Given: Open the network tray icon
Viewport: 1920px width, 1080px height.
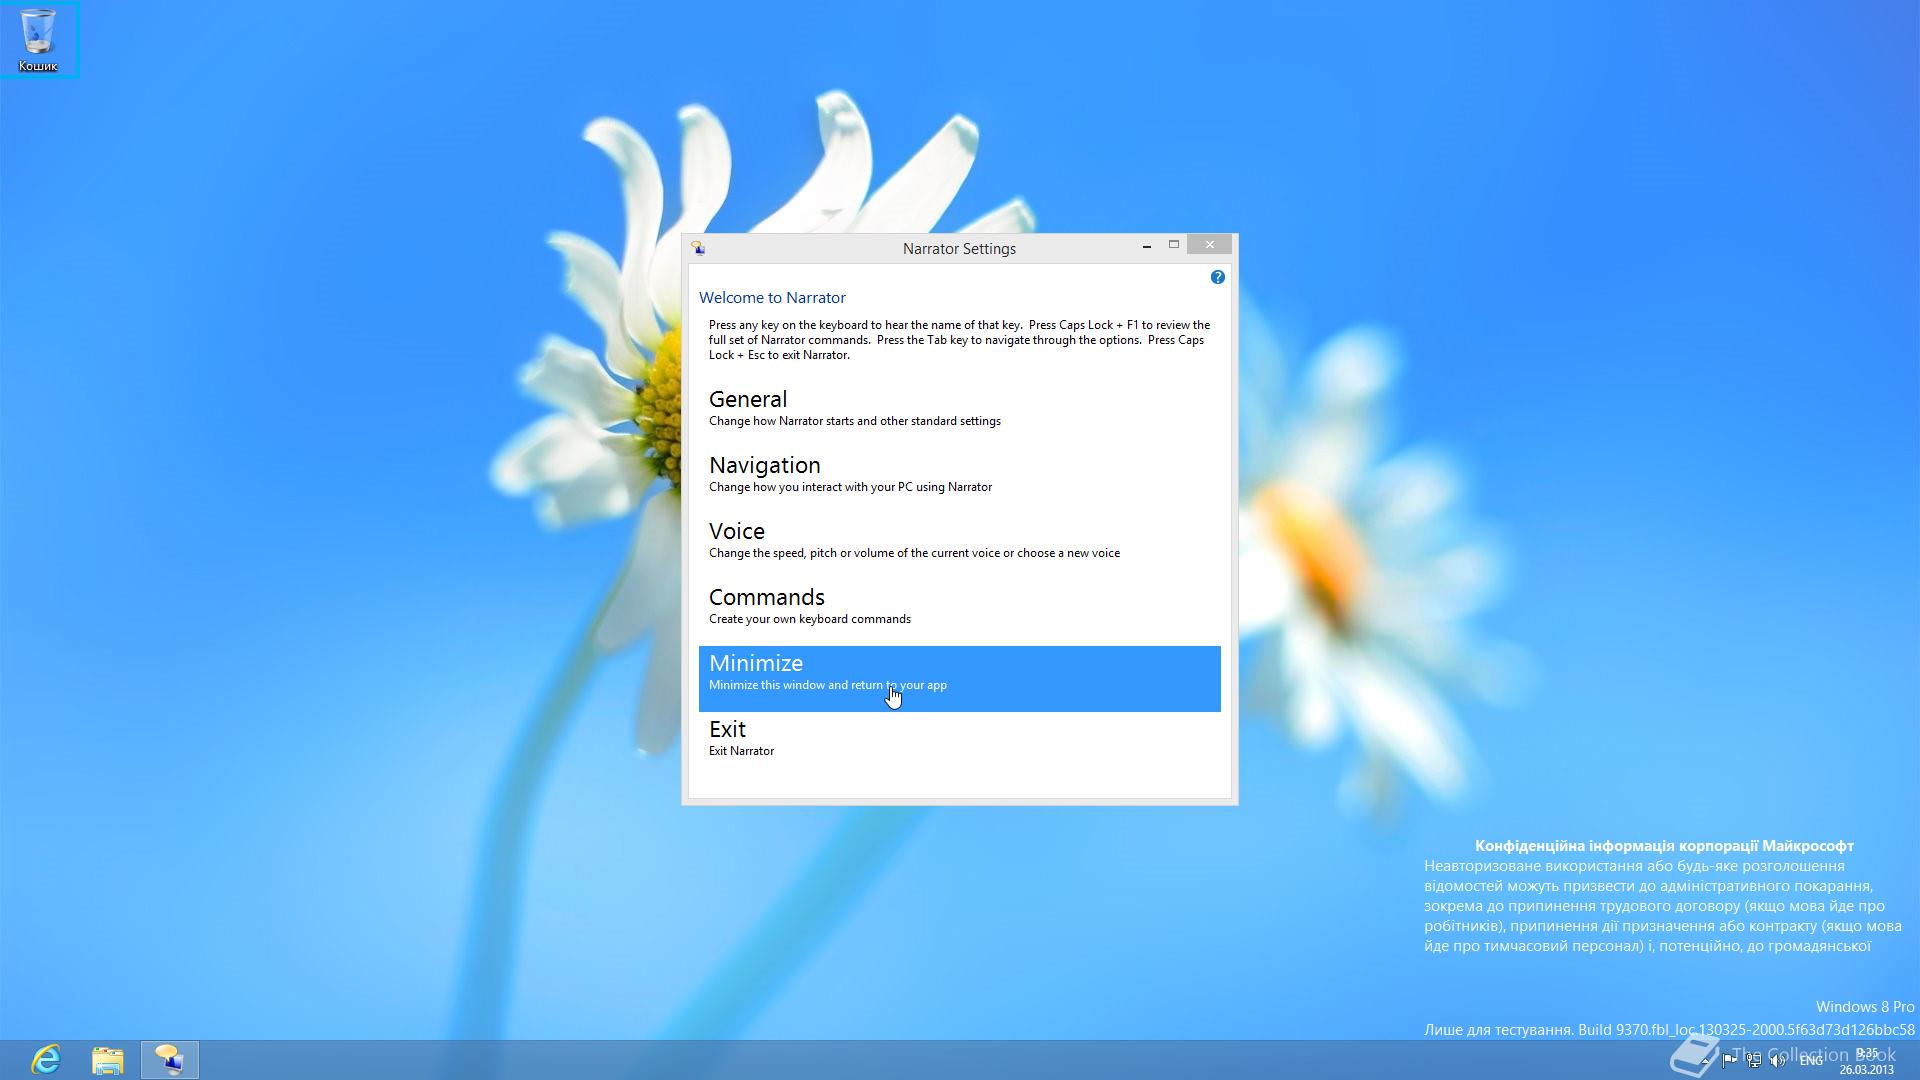Looking at the screenshot, I should (1753, 1061).
